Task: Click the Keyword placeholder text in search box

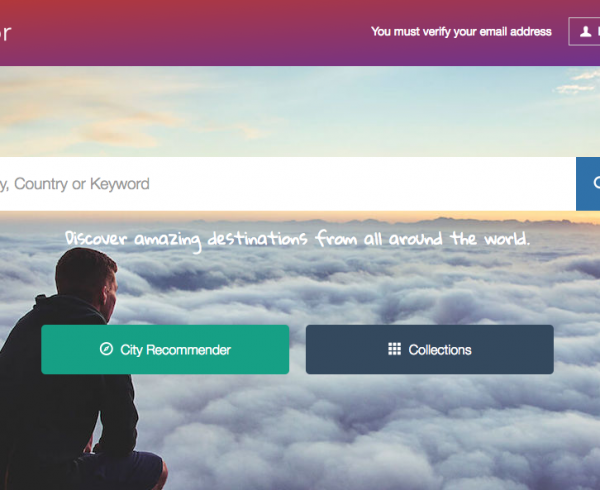Action: [119, 184]
